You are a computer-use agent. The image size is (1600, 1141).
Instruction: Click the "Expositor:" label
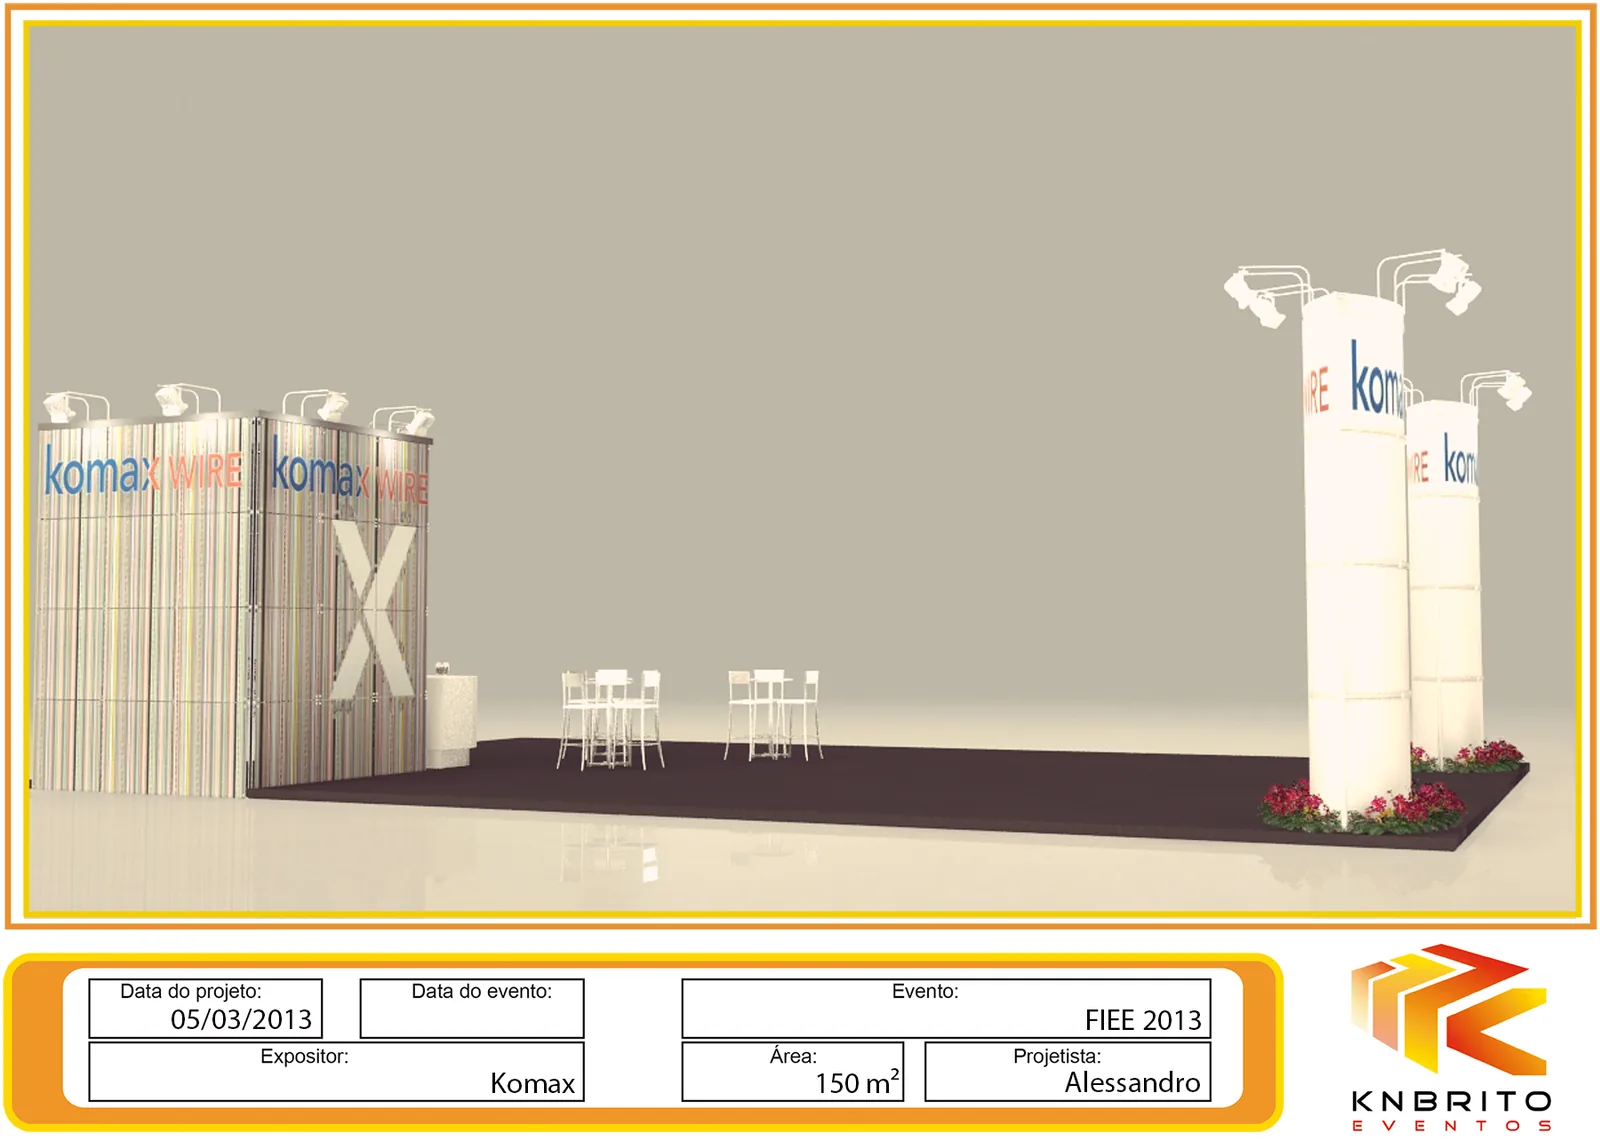[304, 1056]
